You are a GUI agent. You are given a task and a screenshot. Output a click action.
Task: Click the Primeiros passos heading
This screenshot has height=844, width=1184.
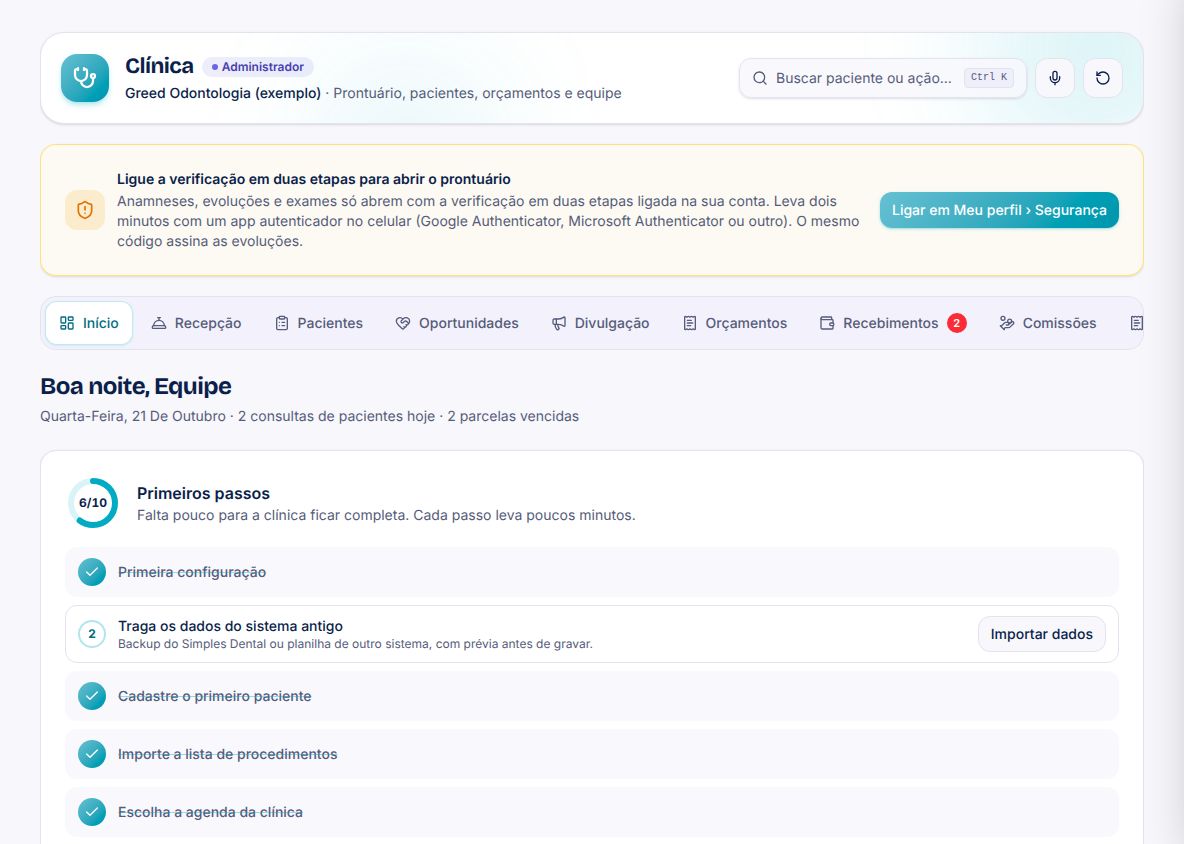coord(203,494)
